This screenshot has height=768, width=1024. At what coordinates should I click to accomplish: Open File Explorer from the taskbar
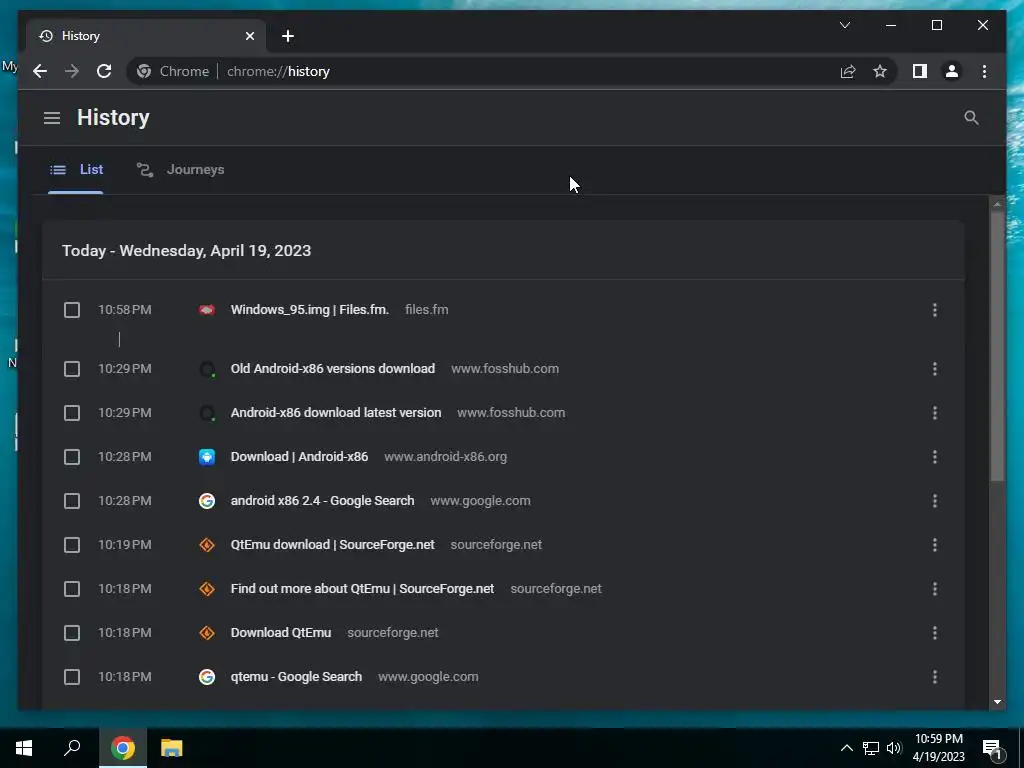pyautogui.click(x=172, y=748)
